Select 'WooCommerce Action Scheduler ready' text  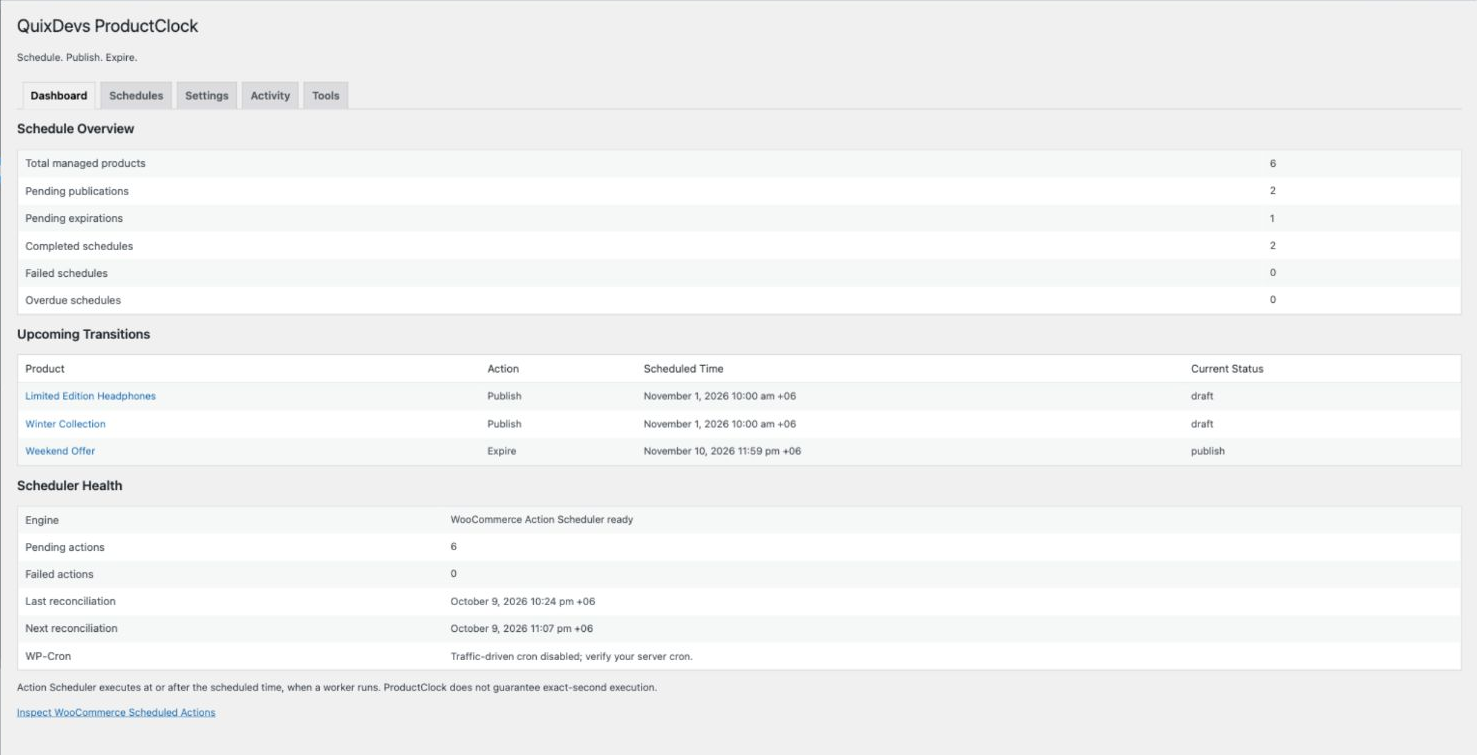(x=542, y=520)
